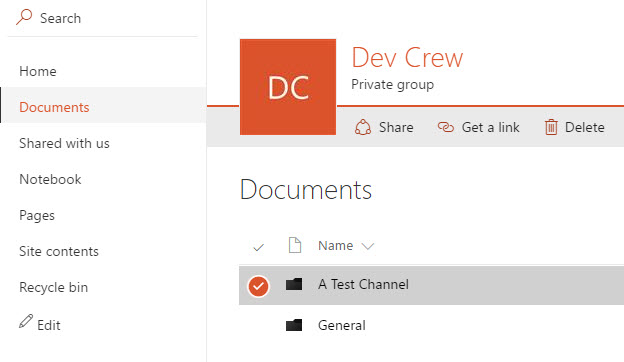
Task: Choose Get a link command
Action: pyautogui.click(x=490, y=127)
